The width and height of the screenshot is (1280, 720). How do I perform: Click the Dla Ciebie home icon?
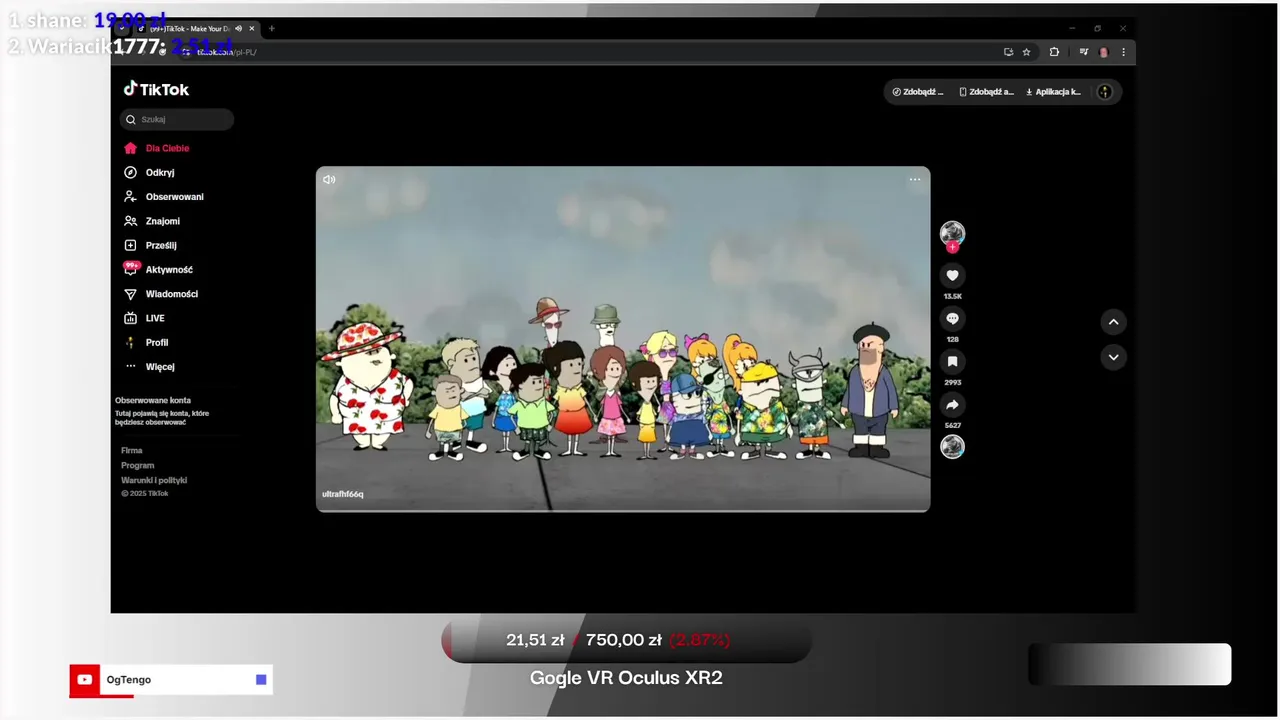pos(130,148)
